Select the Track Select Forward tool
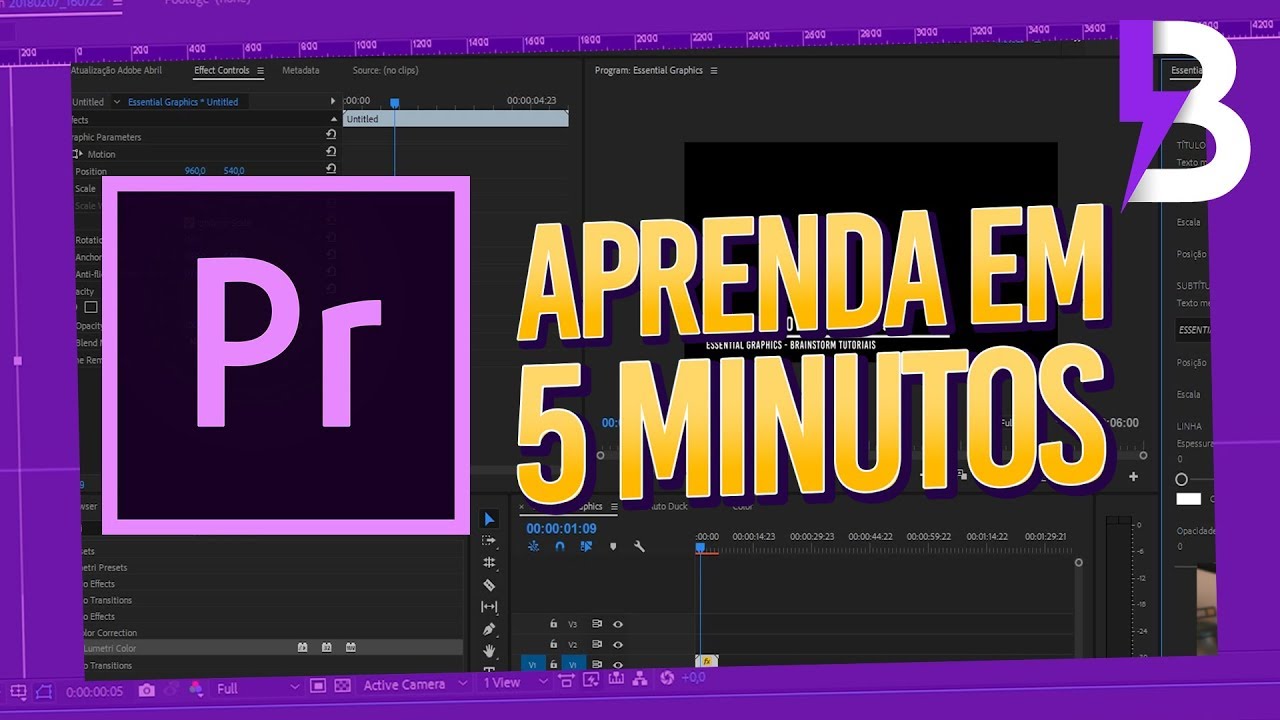This screenshot has width=1280, height=720. coord(489,541)
